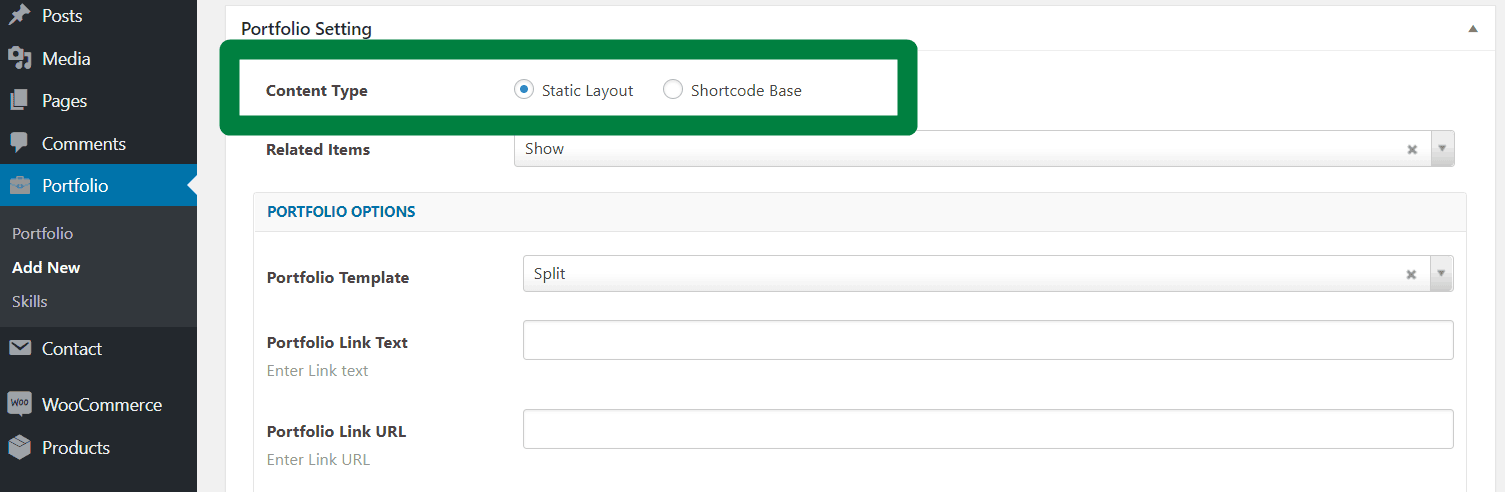The image size is (1505, 492).
Task: Open the Skills submenu item
Action: 30,301
